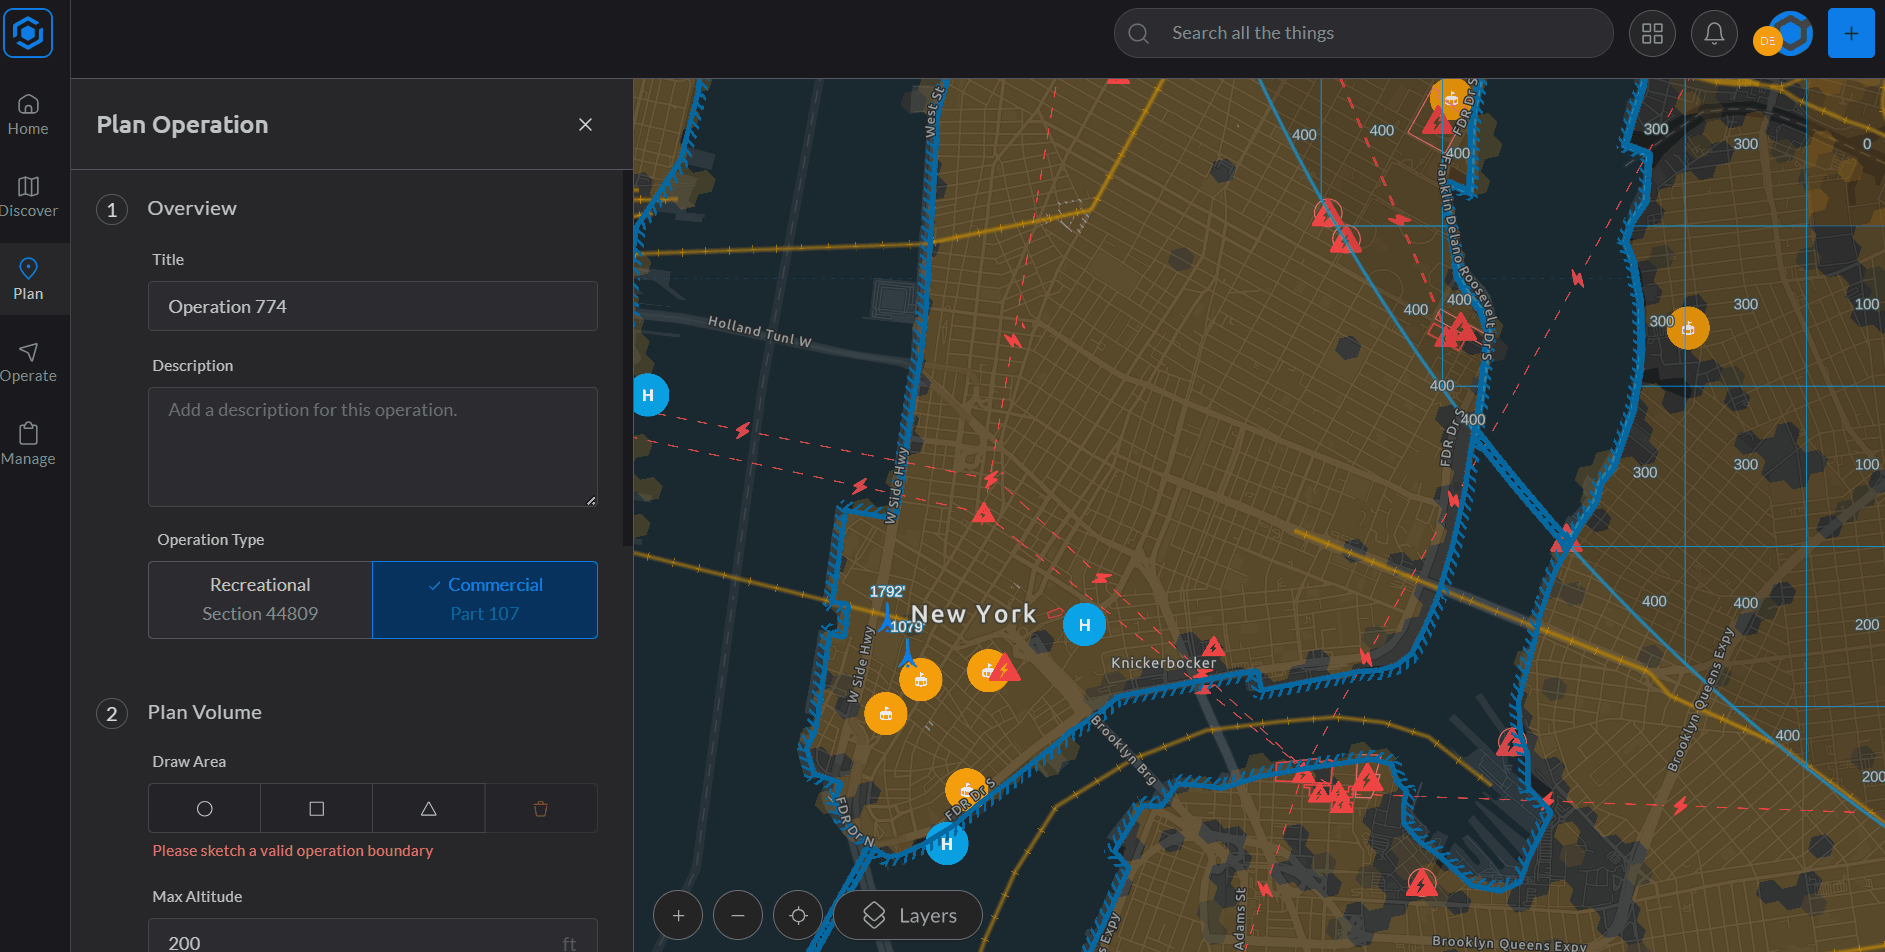Select the triangle polygon draw tool
The height and width of the screenshot is (952, 1885).
428,808
